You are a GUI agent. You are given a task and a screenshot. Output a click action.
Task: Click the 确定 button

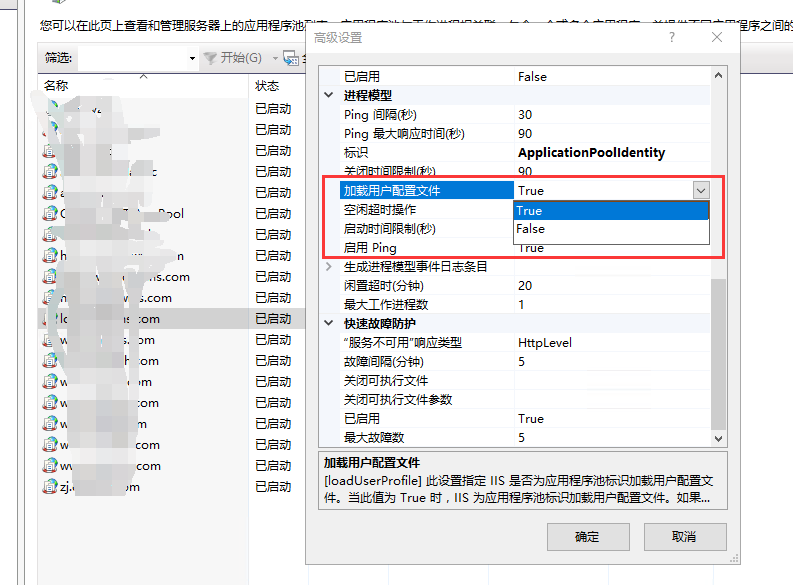coord(588,536)
